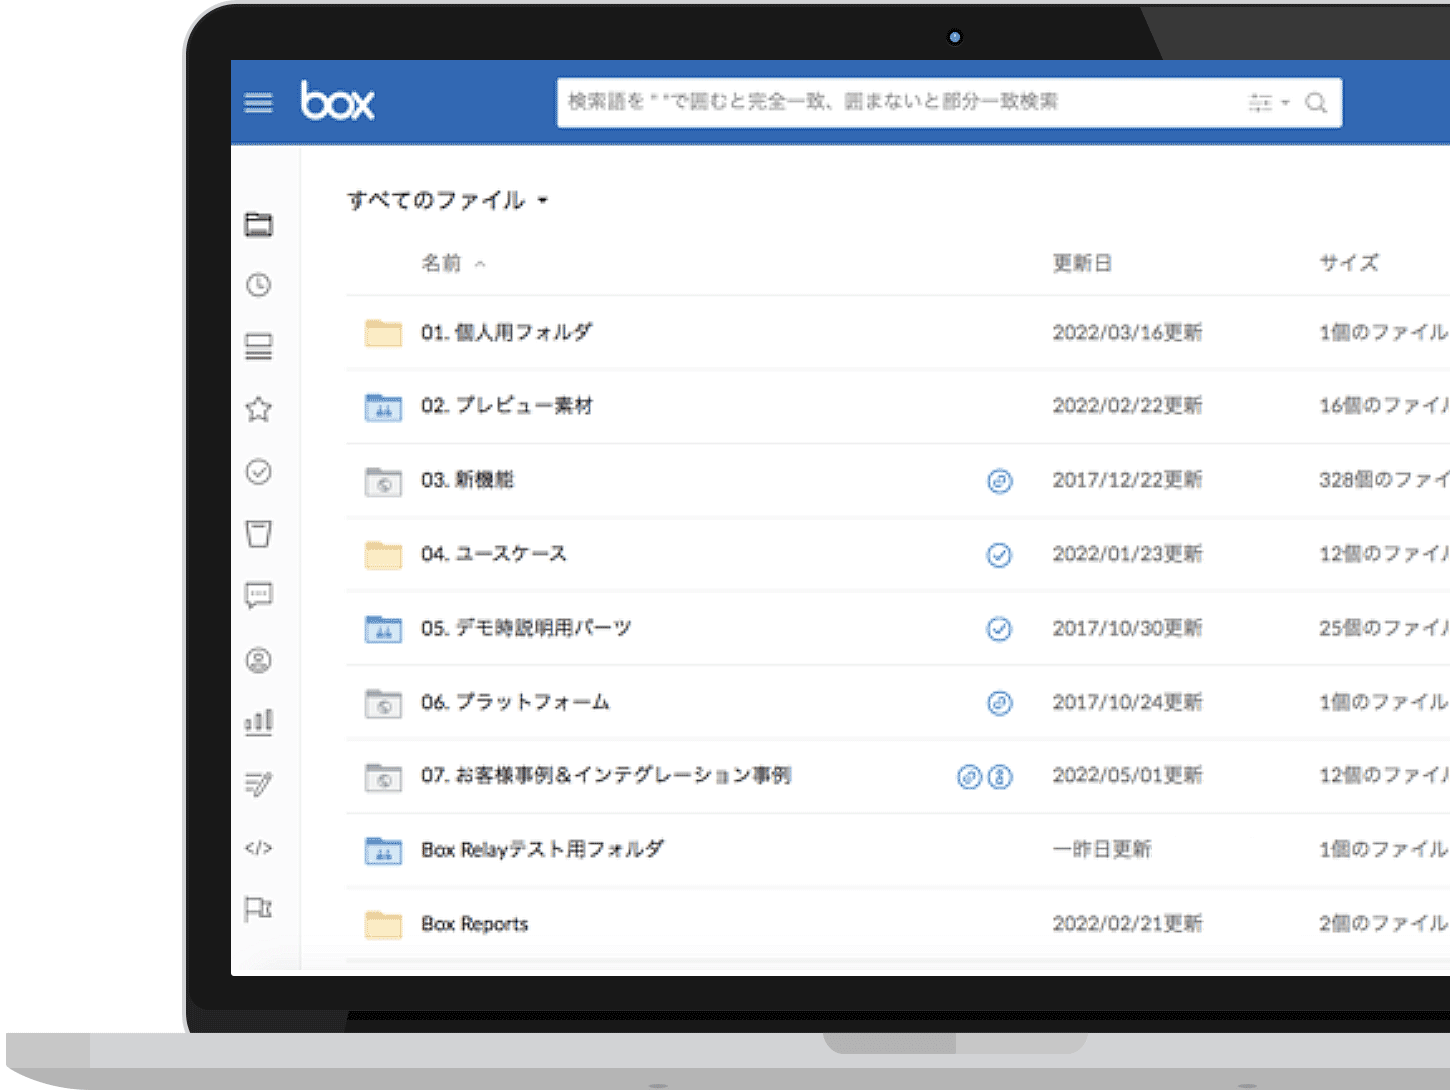The height and width of the screenshot is (1090, 1450).
Task: Open the contacts/account sidebar icon
Action: click(x=258, y=660)
